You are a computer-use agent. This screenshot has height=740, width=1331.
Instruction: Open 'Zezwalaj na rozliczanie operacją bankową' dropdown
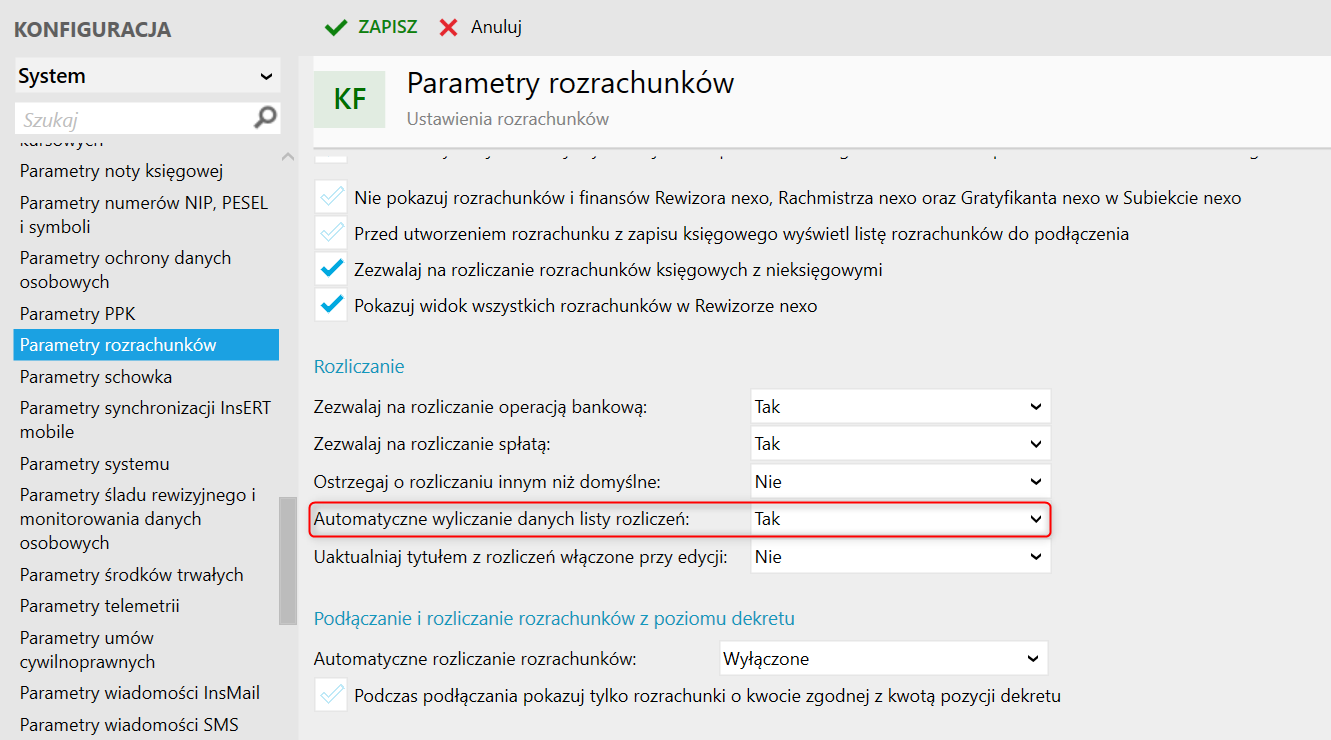pos(900,407)
